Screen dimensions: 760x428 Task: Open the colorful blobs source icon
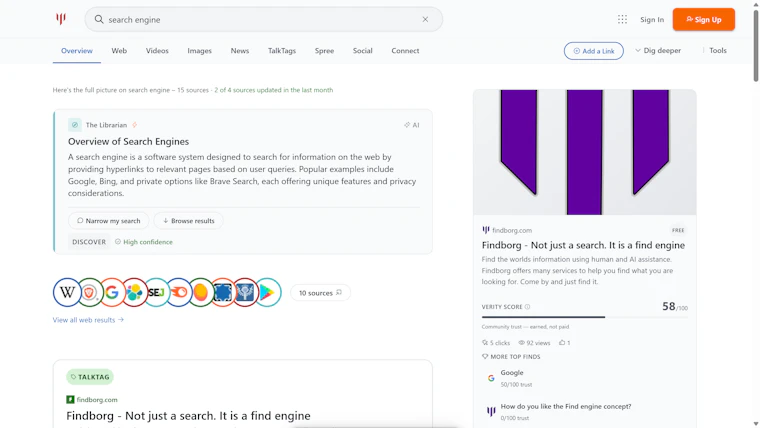134,292
